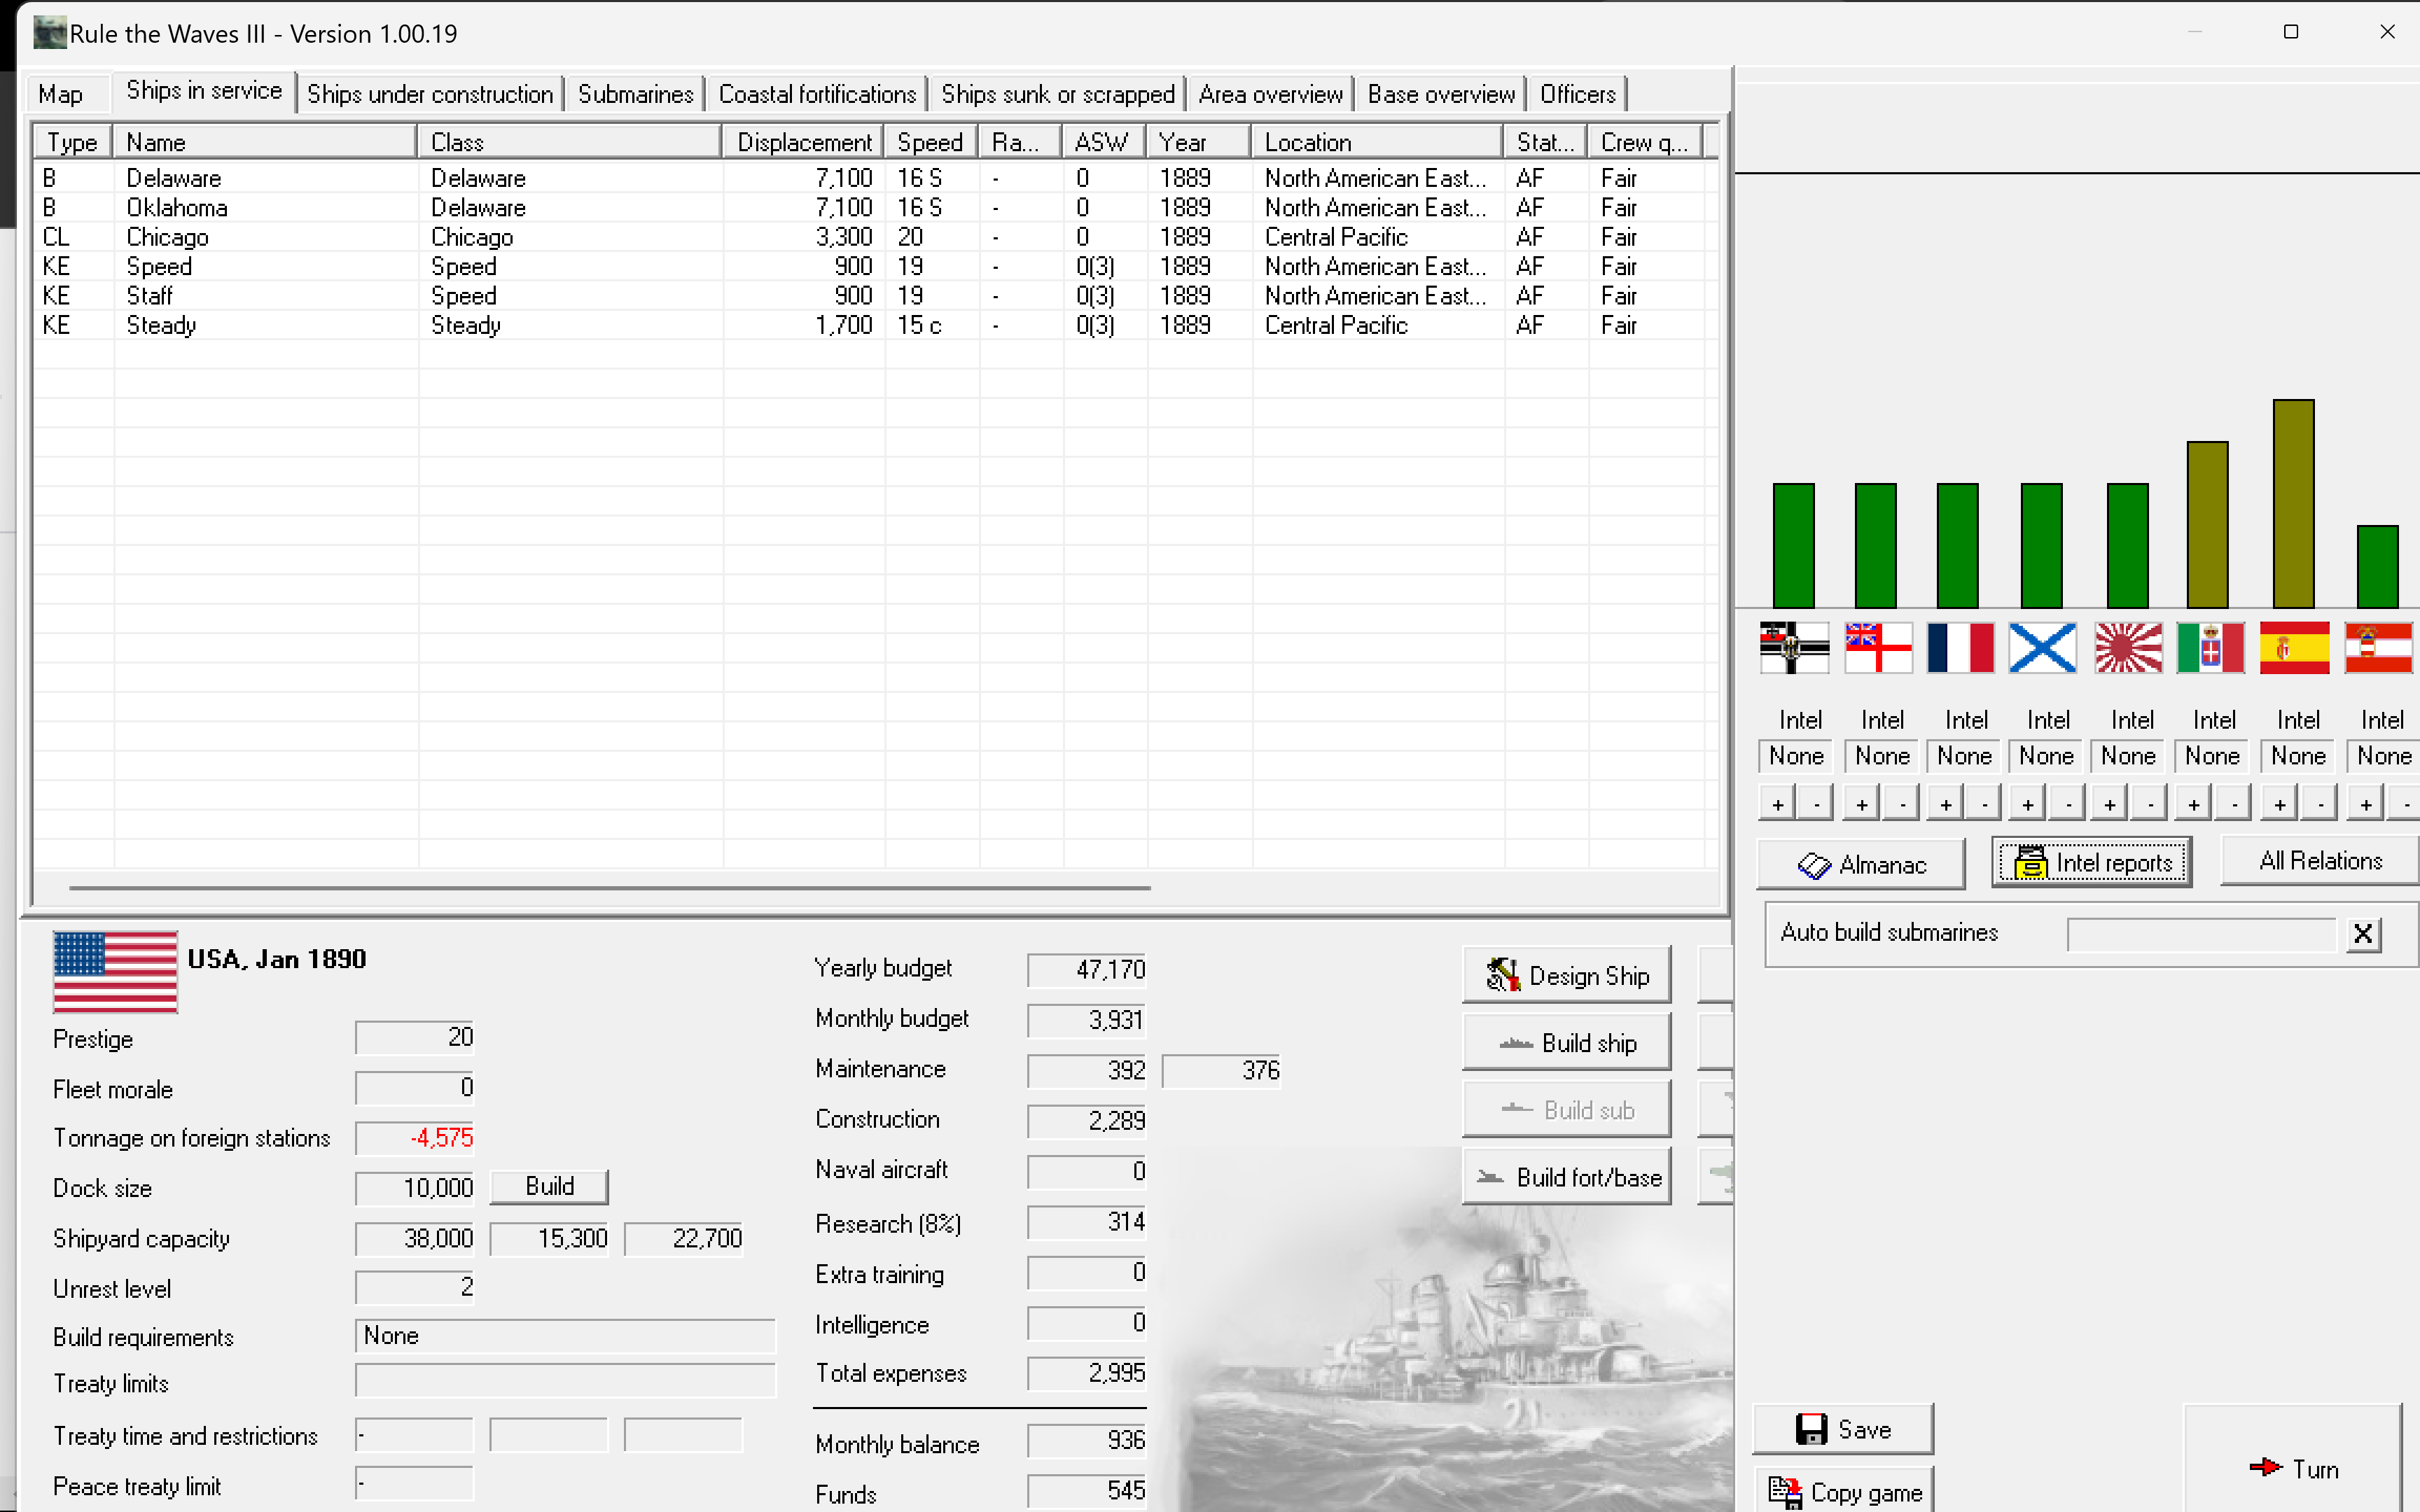Click the French tricolor flag
This screenshot has height=1512, width=2420.
pos(1961,648)
